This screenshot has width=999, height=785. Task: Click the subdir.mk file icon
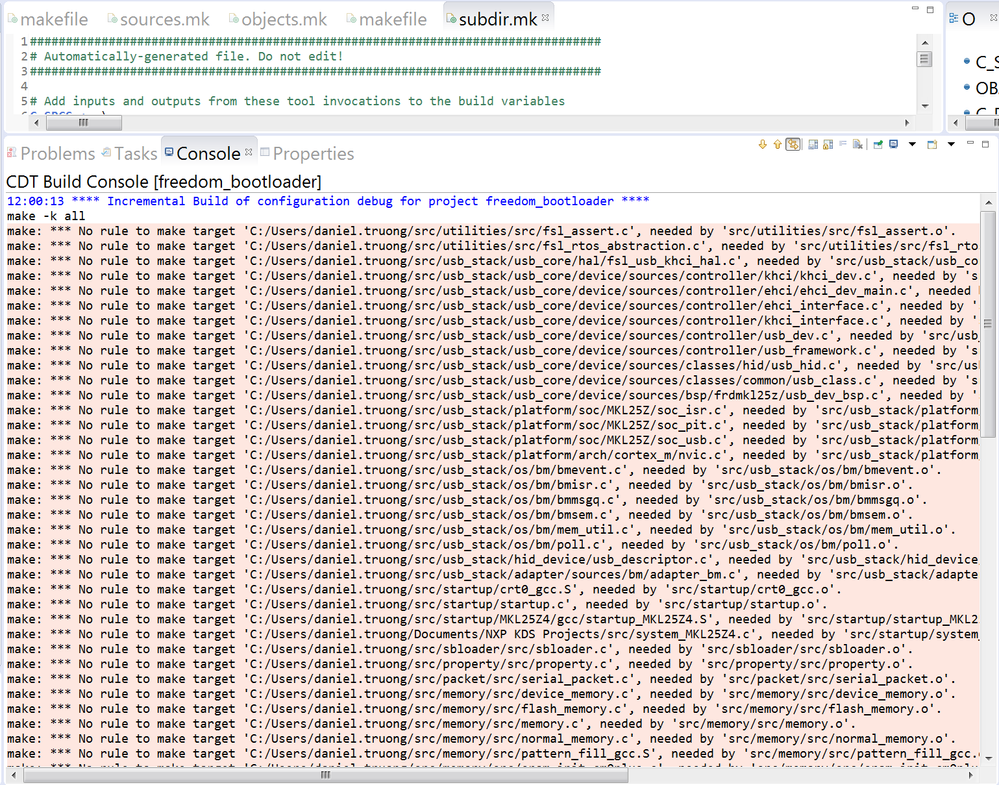point(451,19)
